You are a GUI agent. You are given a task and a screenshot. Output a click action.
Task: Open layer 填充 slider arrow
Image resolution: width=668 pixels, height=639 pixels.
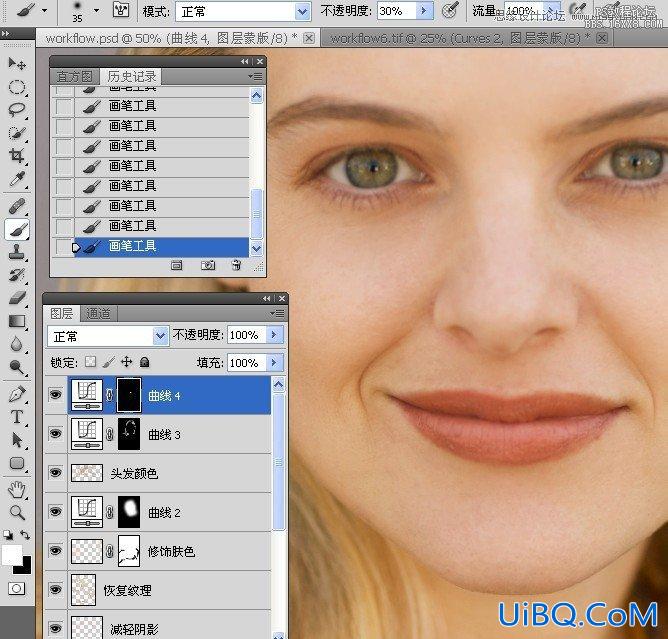pyautogui.click(x=274, y=363)
